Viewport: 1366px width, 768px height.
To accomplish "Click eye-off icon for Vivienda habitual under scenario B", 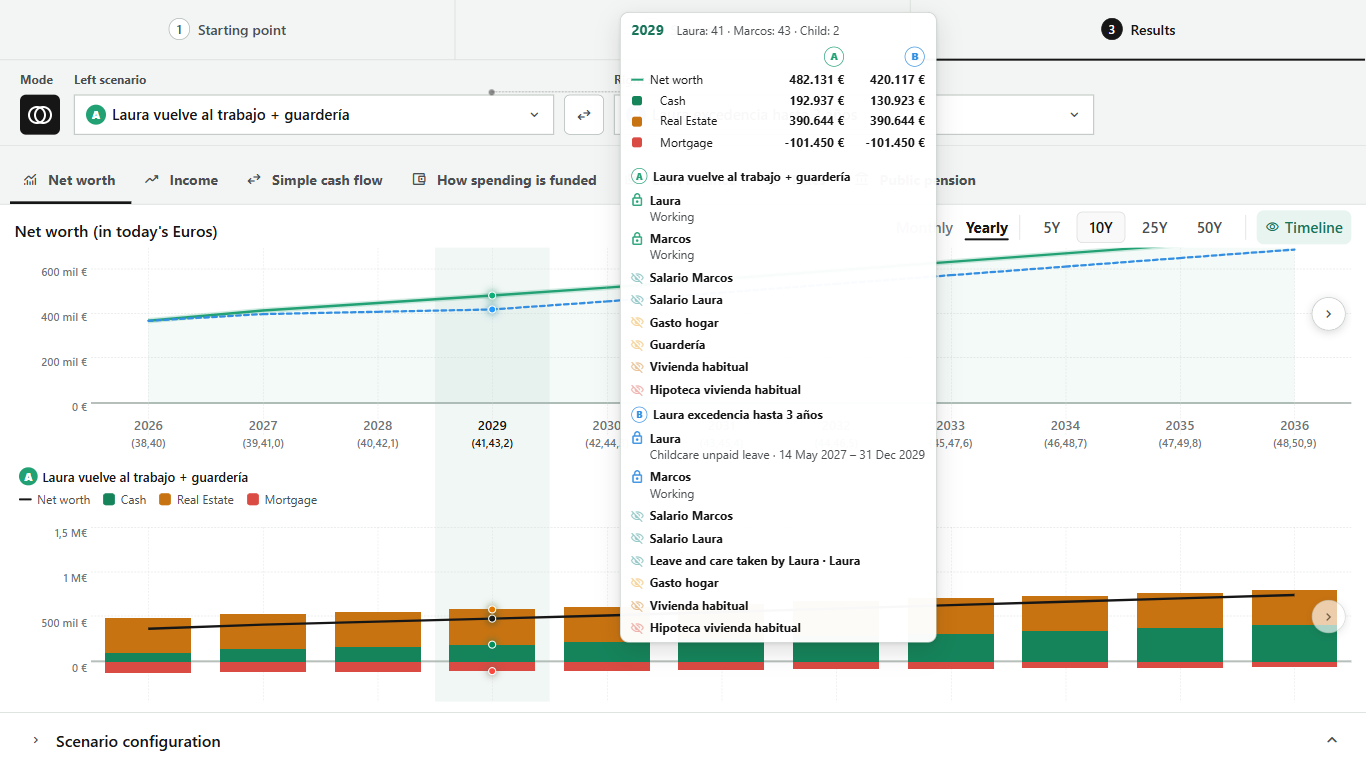I will pos(638,606).
